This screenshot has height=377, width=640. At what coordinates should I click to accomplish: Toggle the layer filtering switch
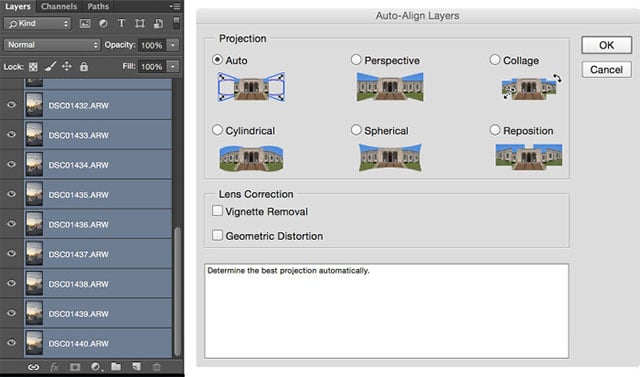[x=176, y=23]
